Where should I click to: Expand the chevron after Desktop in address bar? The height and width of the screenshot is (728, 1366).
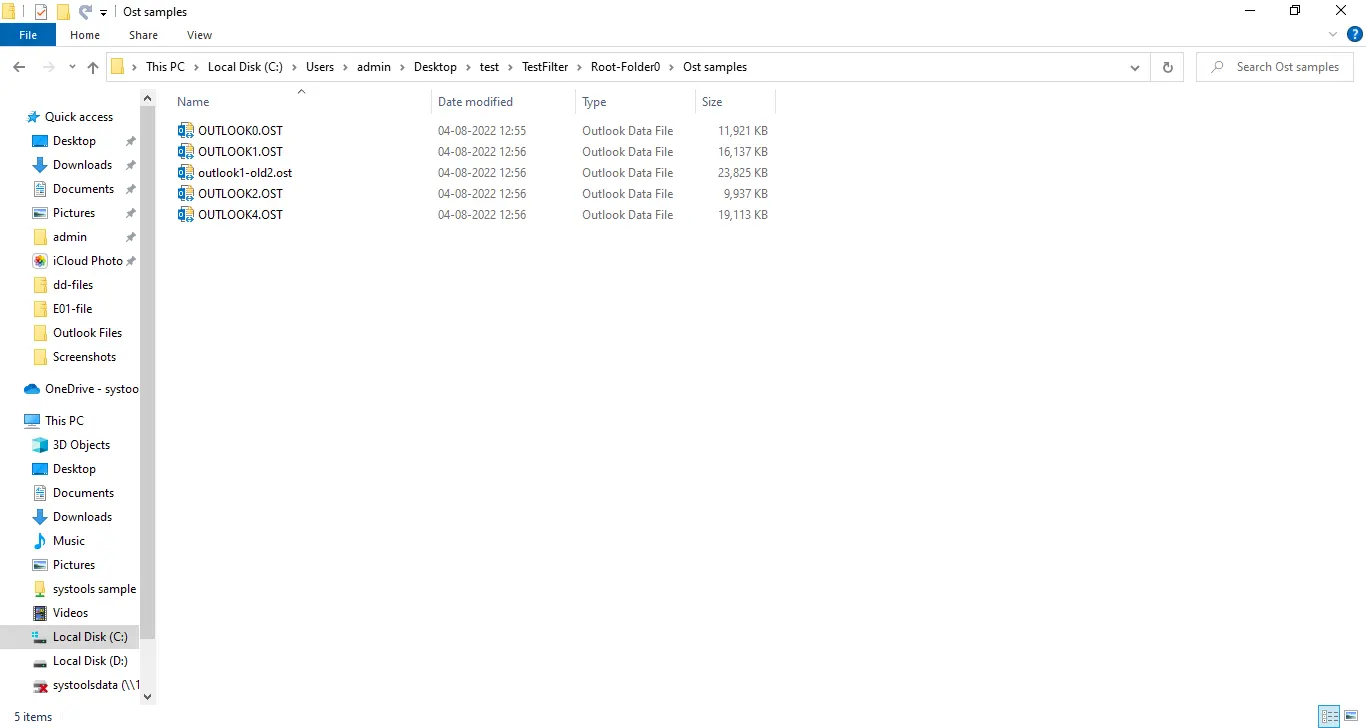468,67
